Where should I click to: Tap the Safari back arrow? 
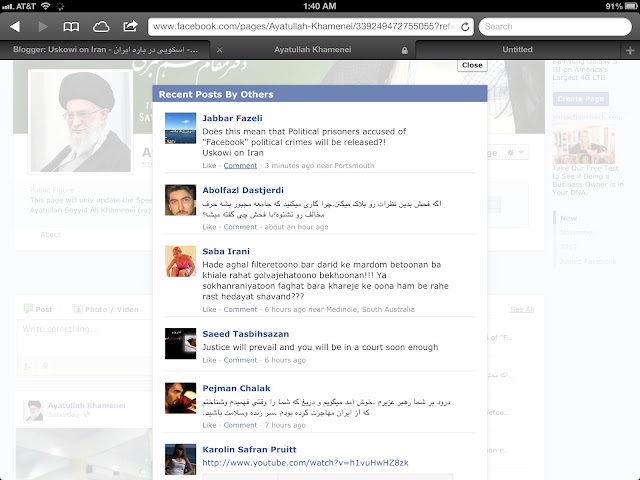click(x=15, y=27)
